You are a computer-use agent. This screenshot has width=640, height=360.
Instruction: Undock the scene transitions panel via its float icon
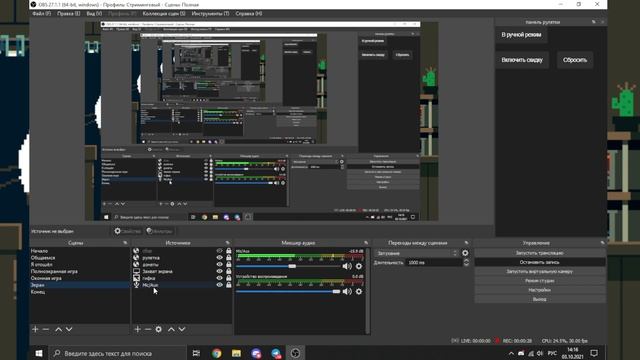(x=467, y=243)
